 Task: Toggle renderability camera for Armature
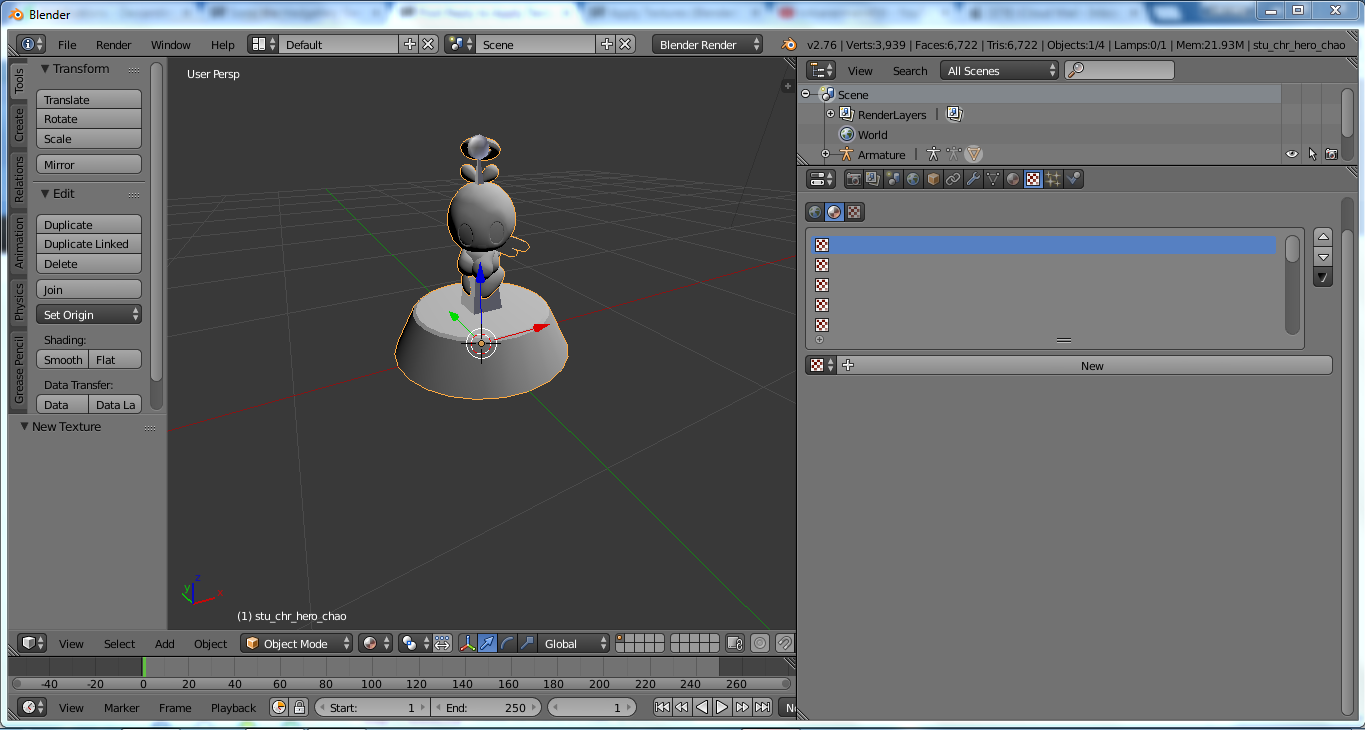pyautogui.click(x=1331, y=154)
